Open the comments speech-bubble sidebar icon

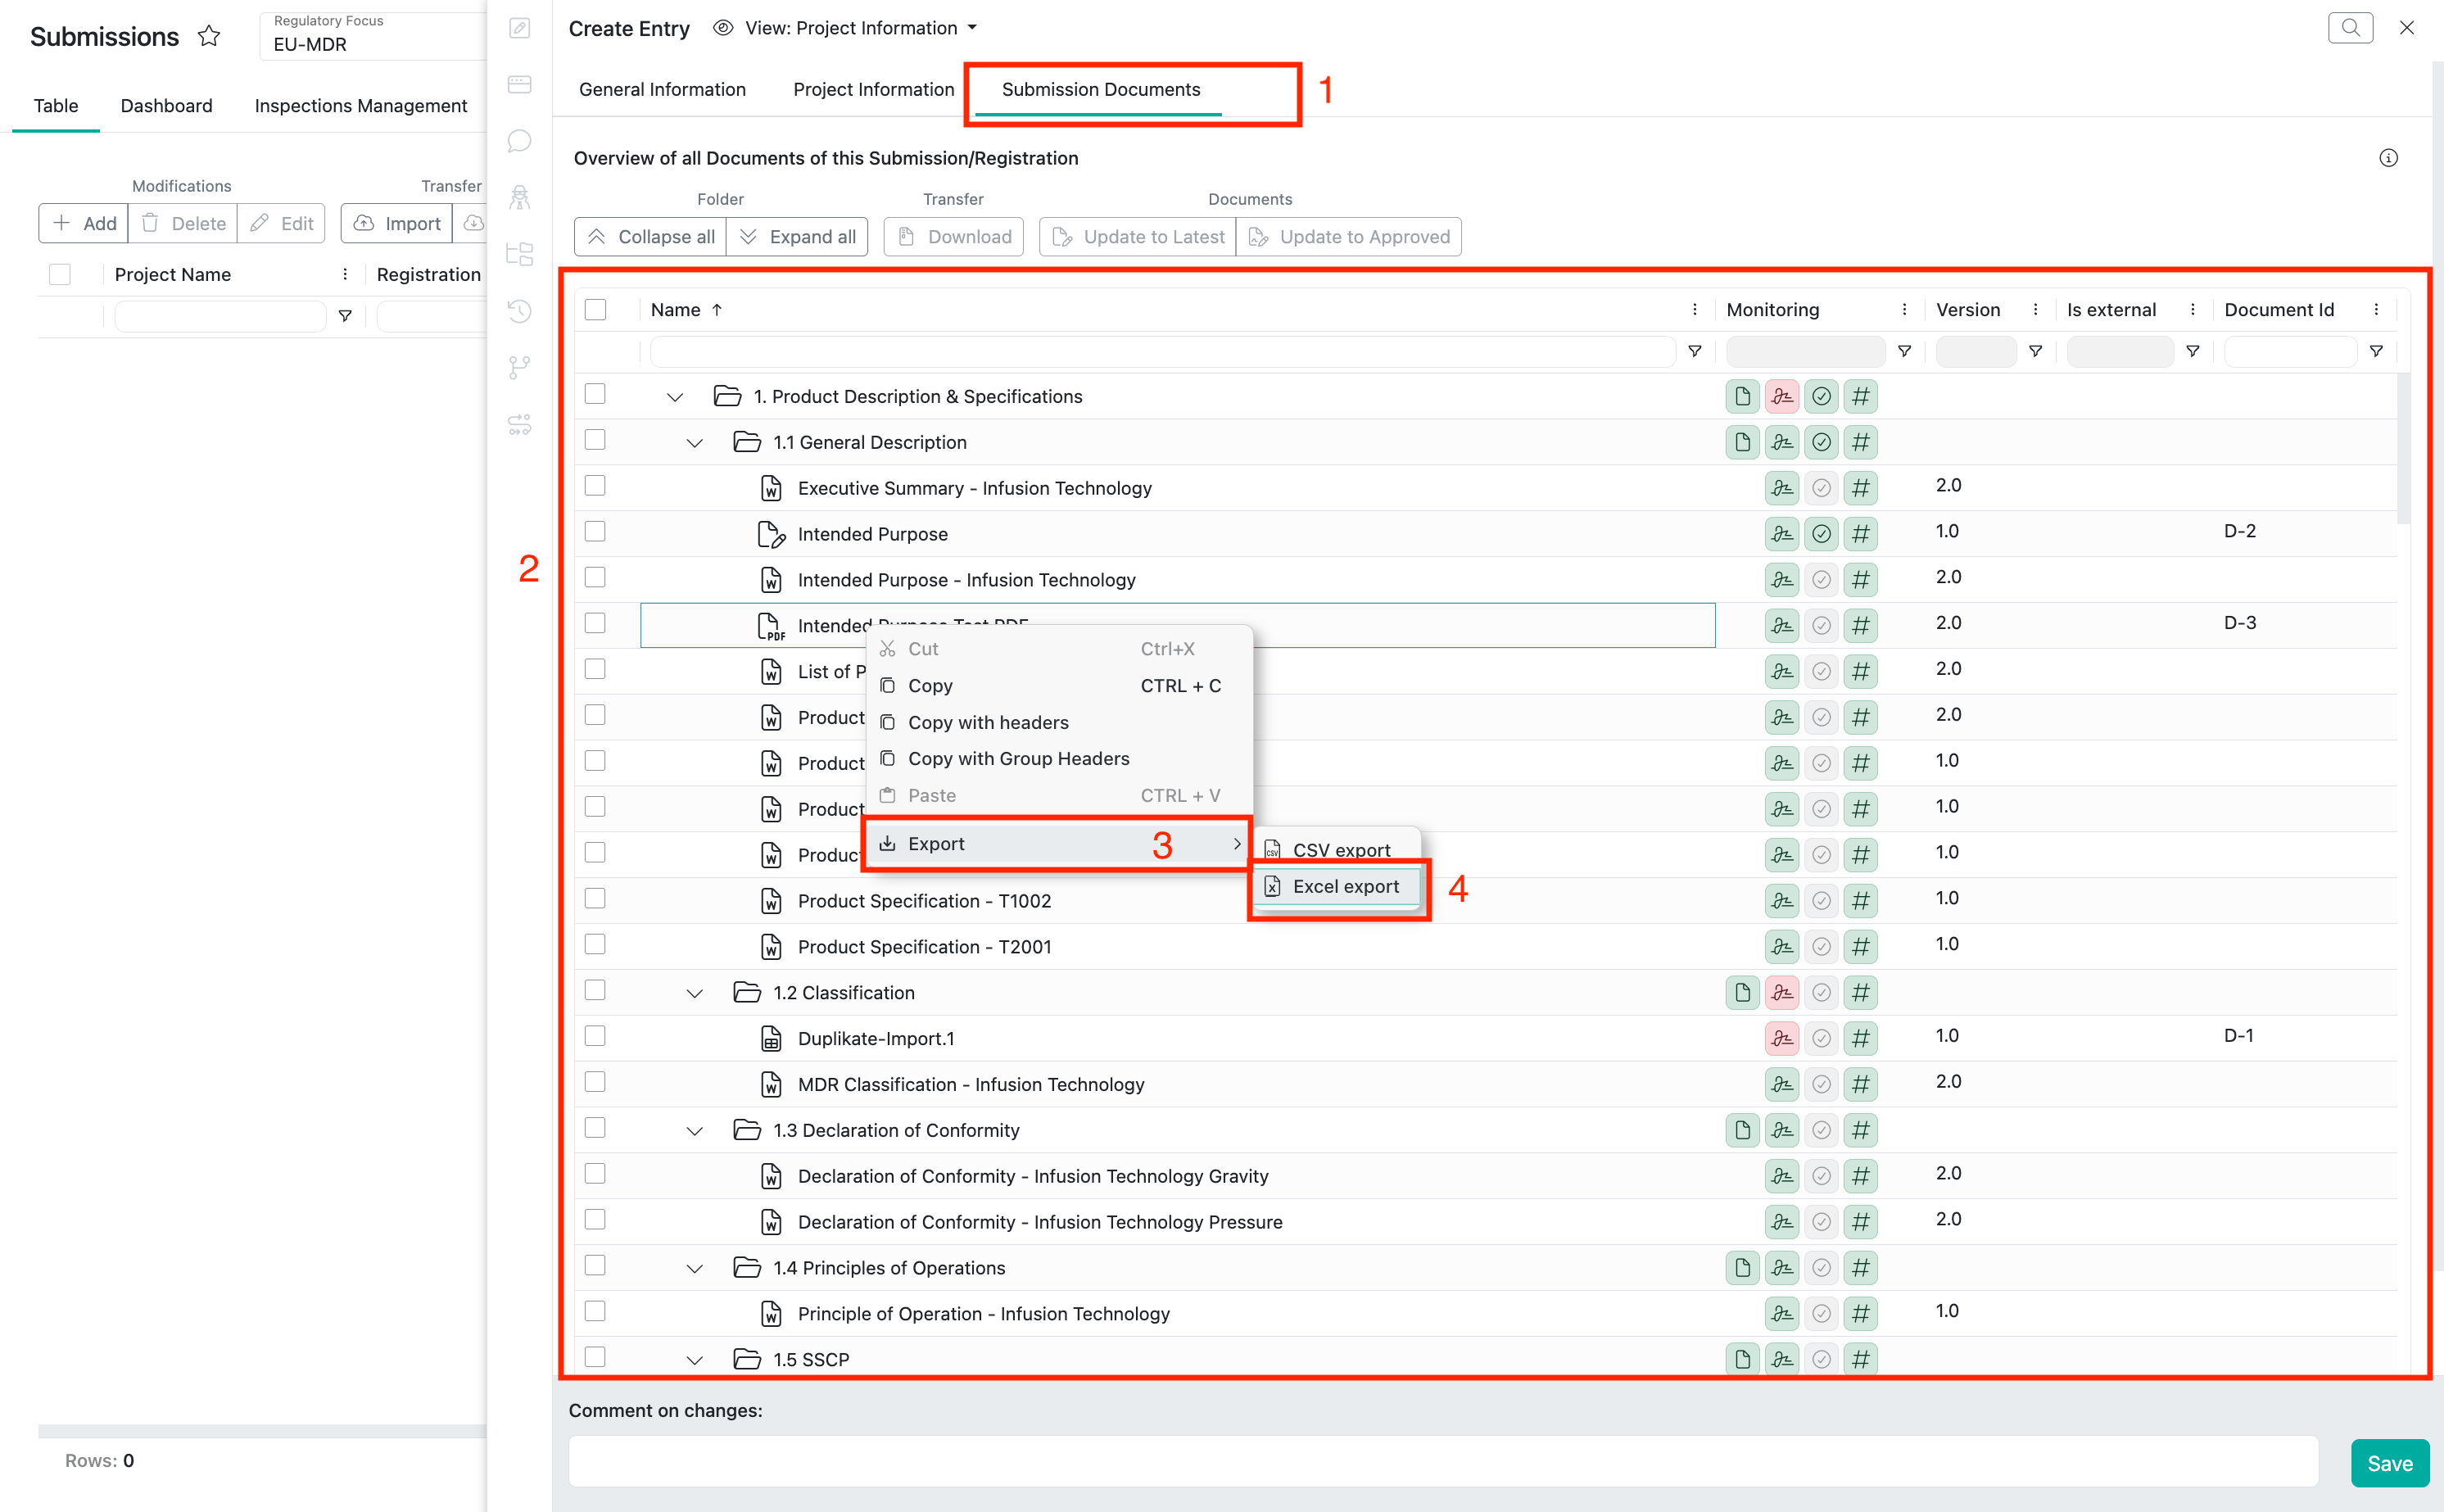pyautogui.click(x=519, y=141)
